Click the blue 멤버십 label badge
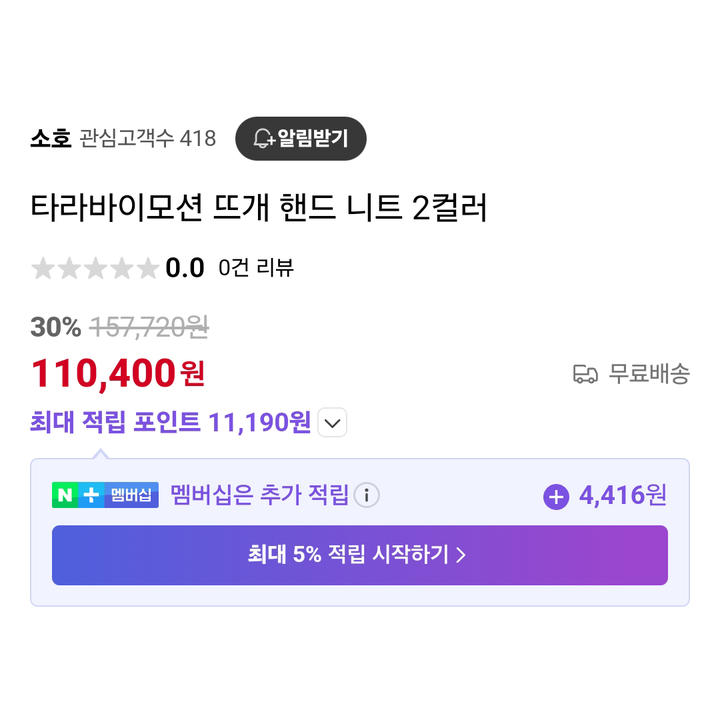Image resolution: width=720 pixels, height=720 pixels. coord(131,495)
